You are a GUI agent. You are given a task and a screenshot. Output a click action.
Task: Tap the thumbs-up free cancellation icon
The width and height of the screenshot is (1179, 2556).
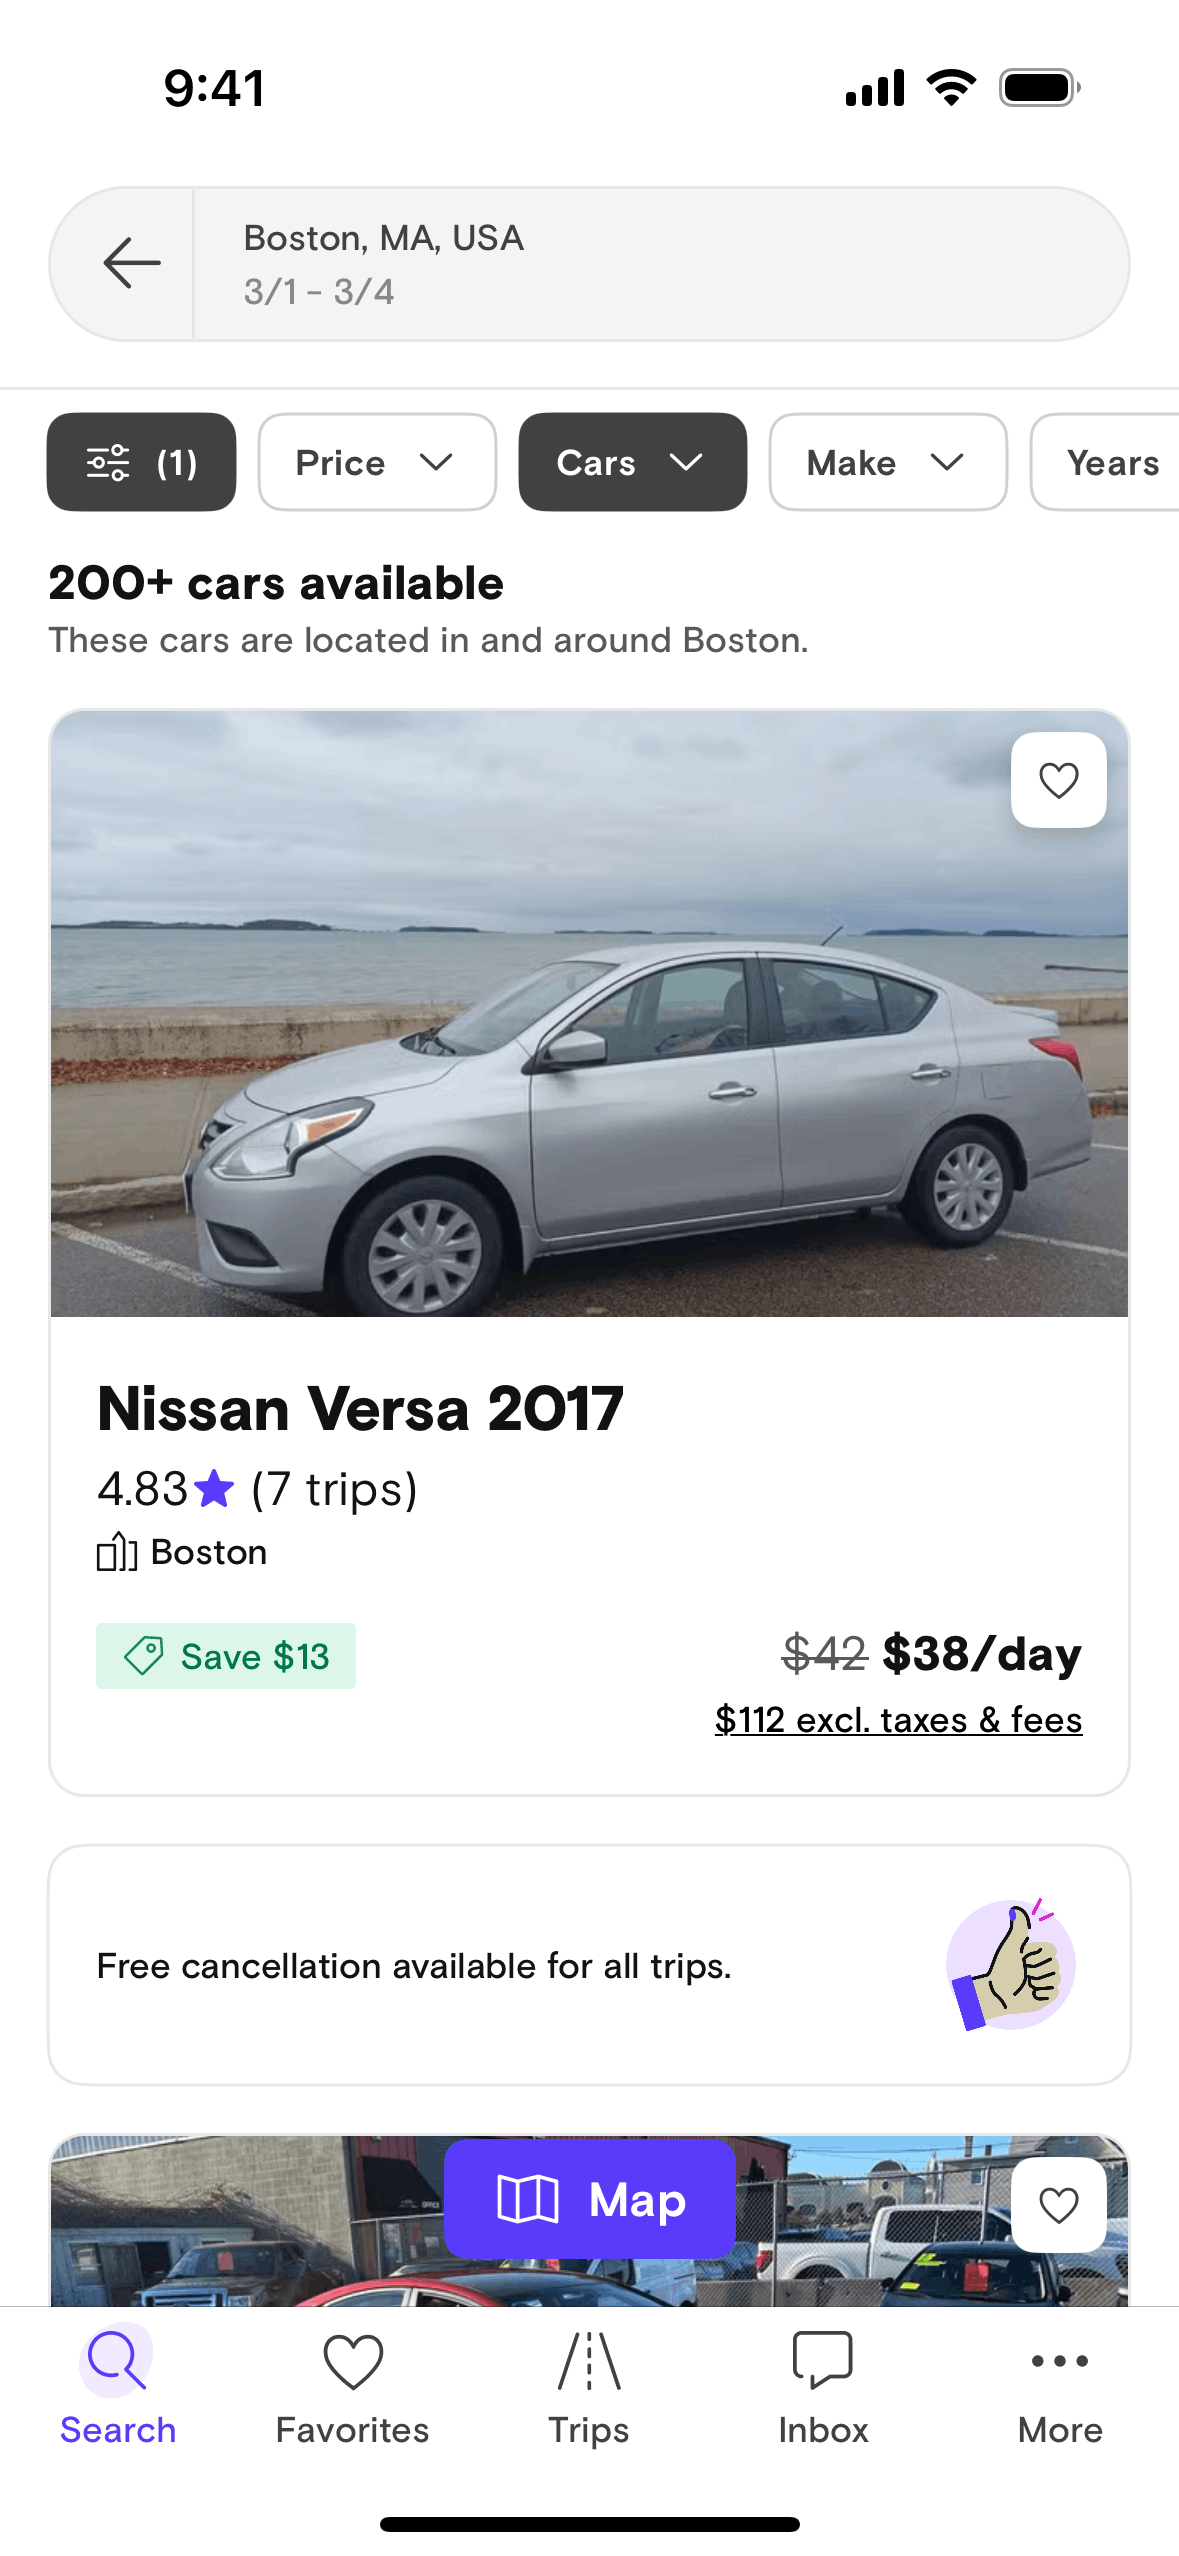[x=1010, y=1965]
